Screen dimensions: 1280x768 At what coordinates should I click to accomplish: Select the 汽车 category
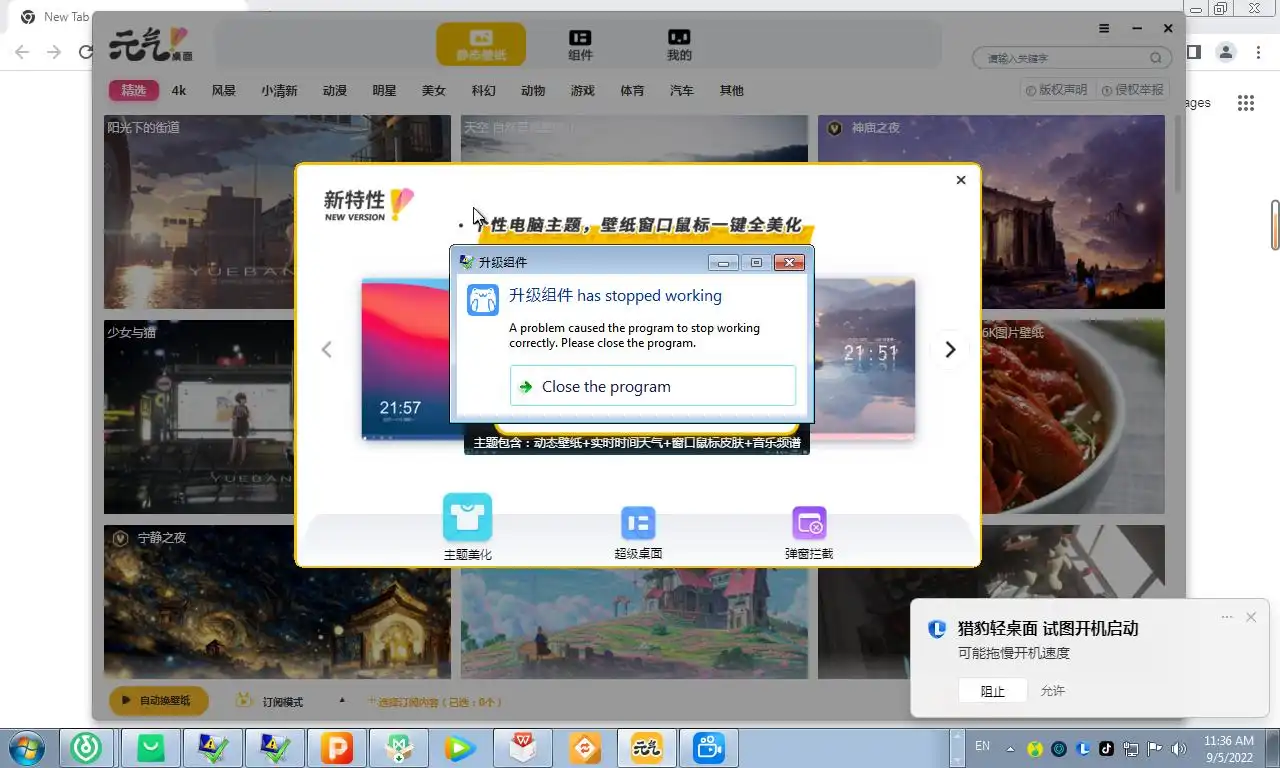(682, 91)
